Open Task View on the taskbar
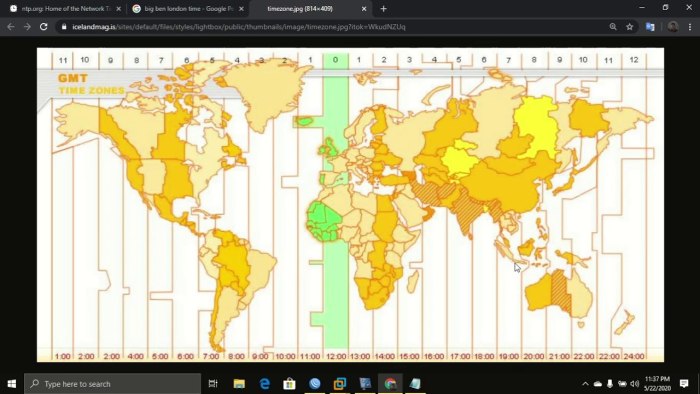Screen dimensions: 700x394 coord(213,384)
